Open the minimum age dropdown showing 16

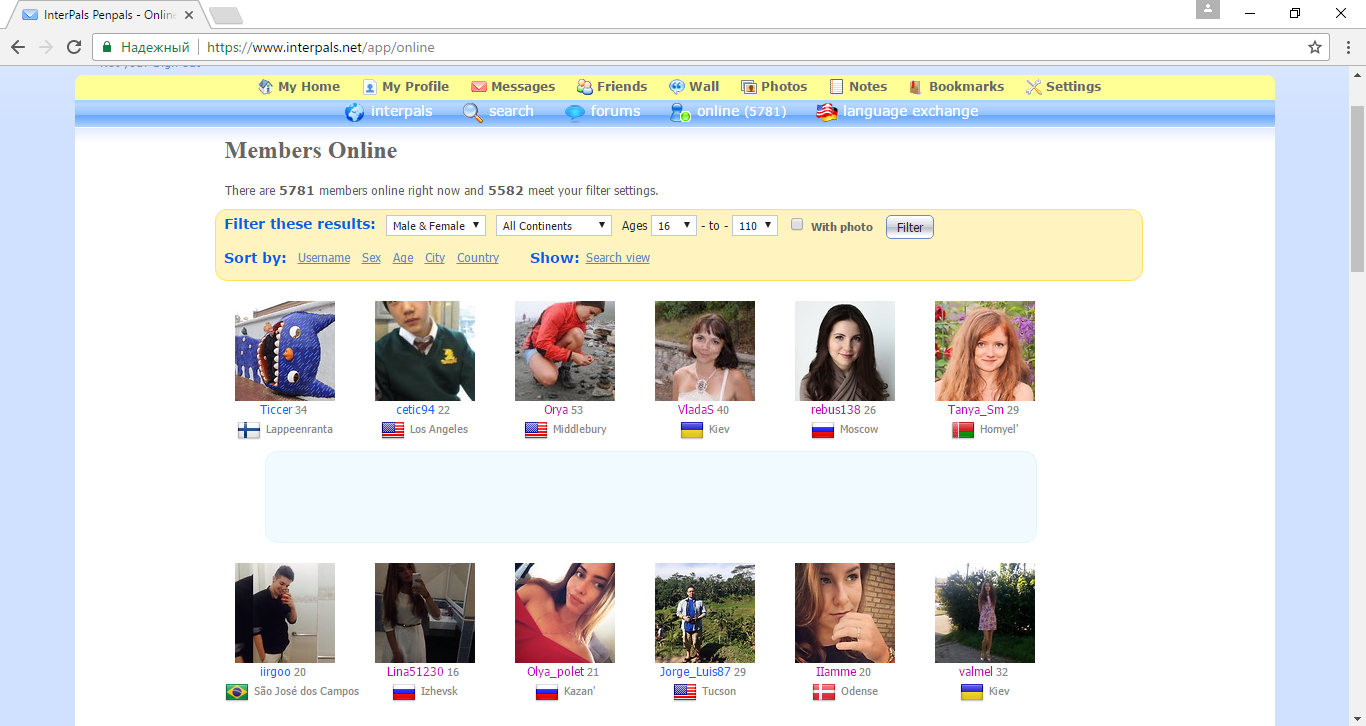[x=674, y=226]
